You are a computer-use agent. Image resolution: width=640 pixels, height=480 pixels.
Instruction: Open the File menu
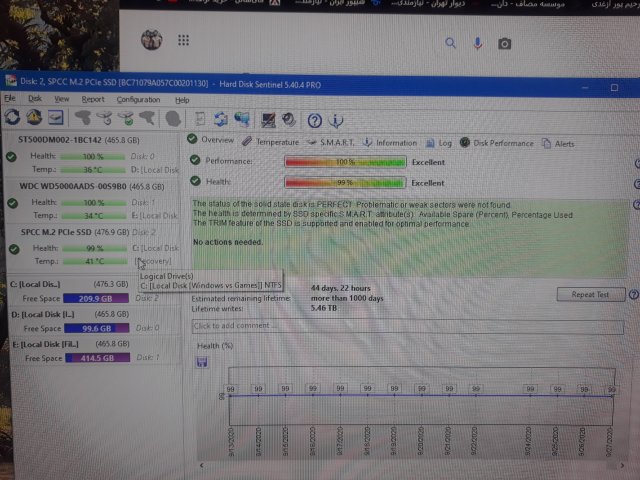tap(10, 99)
